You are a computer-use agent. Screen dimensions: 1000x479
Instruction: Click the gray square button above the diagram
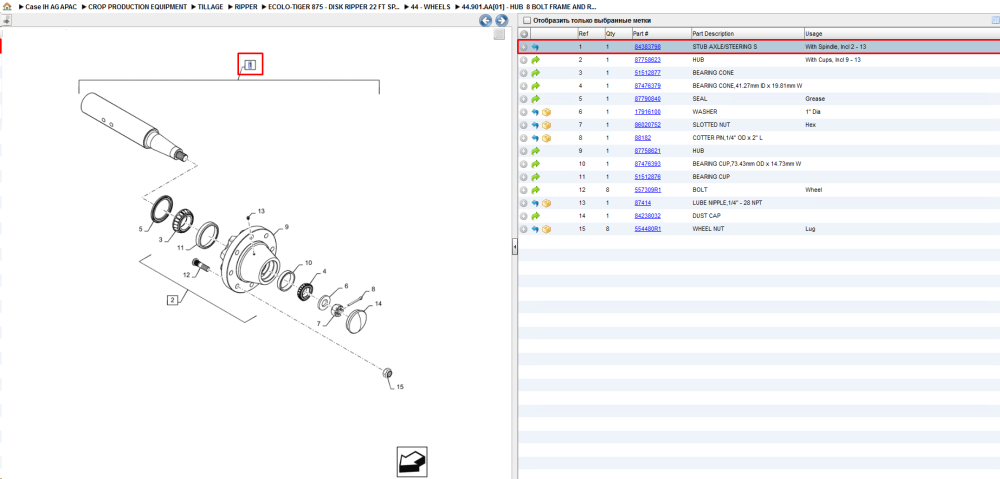click(499, 34)
